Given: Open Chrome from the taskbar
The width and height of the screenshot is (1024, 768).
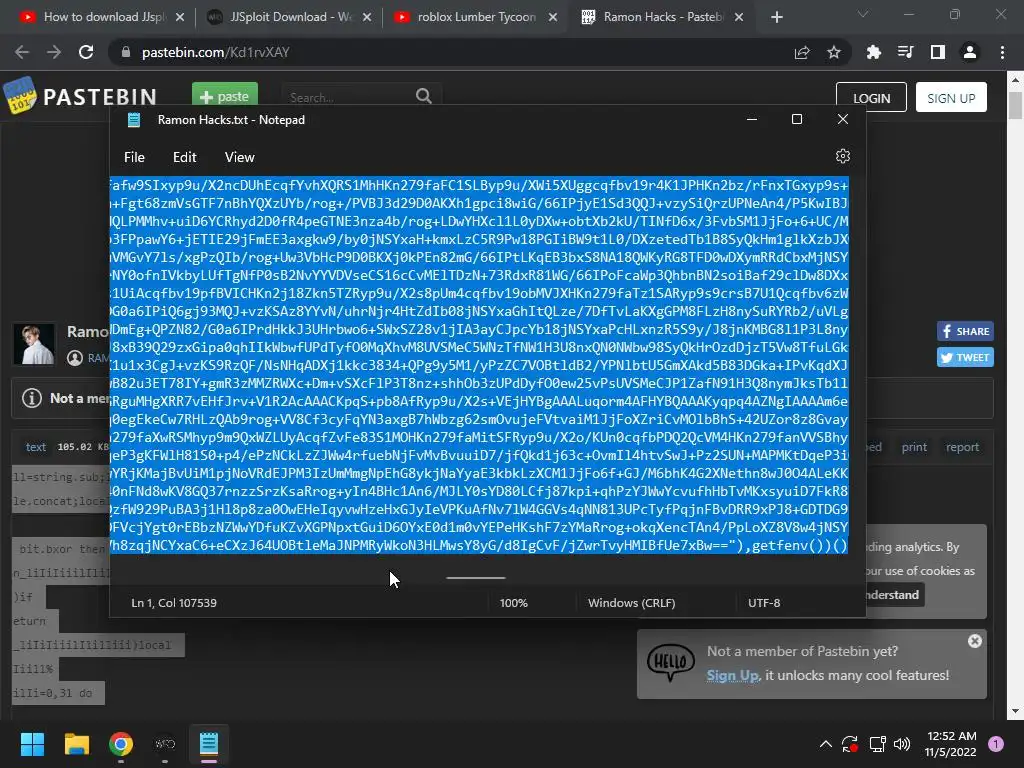Looking at the screenshot, I should coord(121,744).
